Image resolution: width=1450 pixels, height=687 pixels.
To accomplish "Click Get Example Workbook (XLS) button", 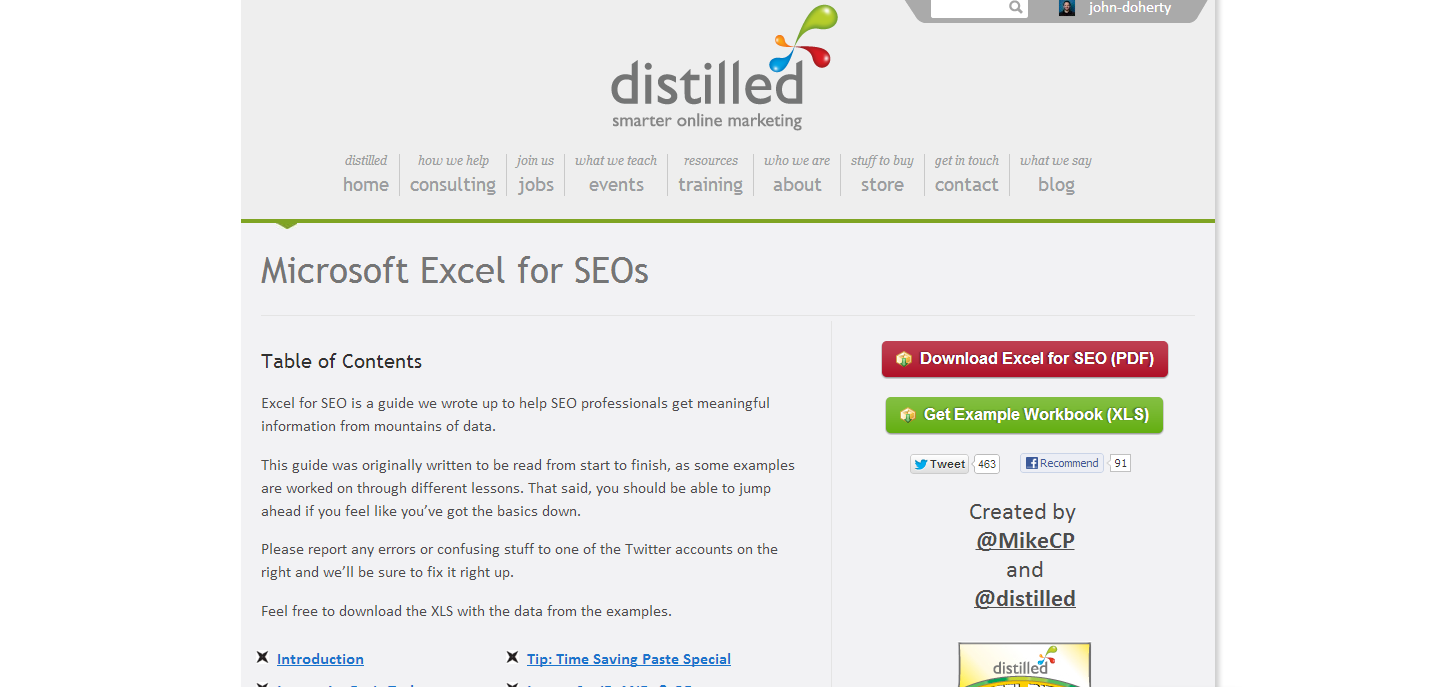I will pyautogui.click(x=1025, y=415).
